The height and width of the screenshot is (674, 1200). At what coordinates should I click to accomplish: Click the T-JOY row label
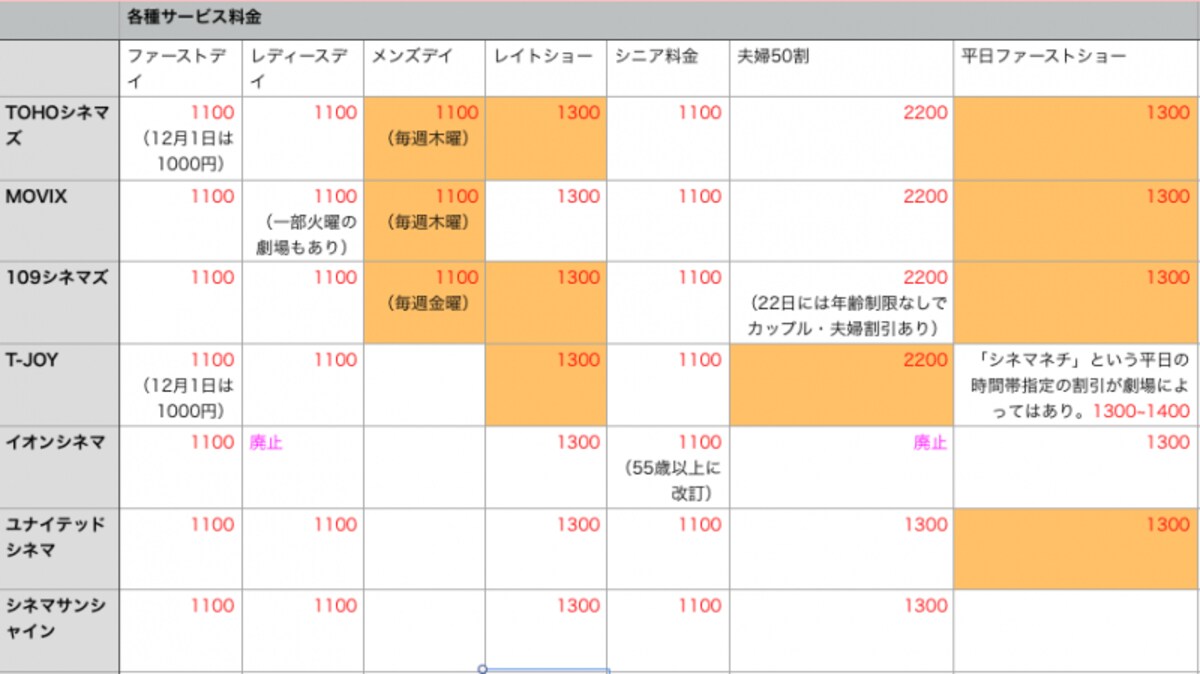point(60,386)
